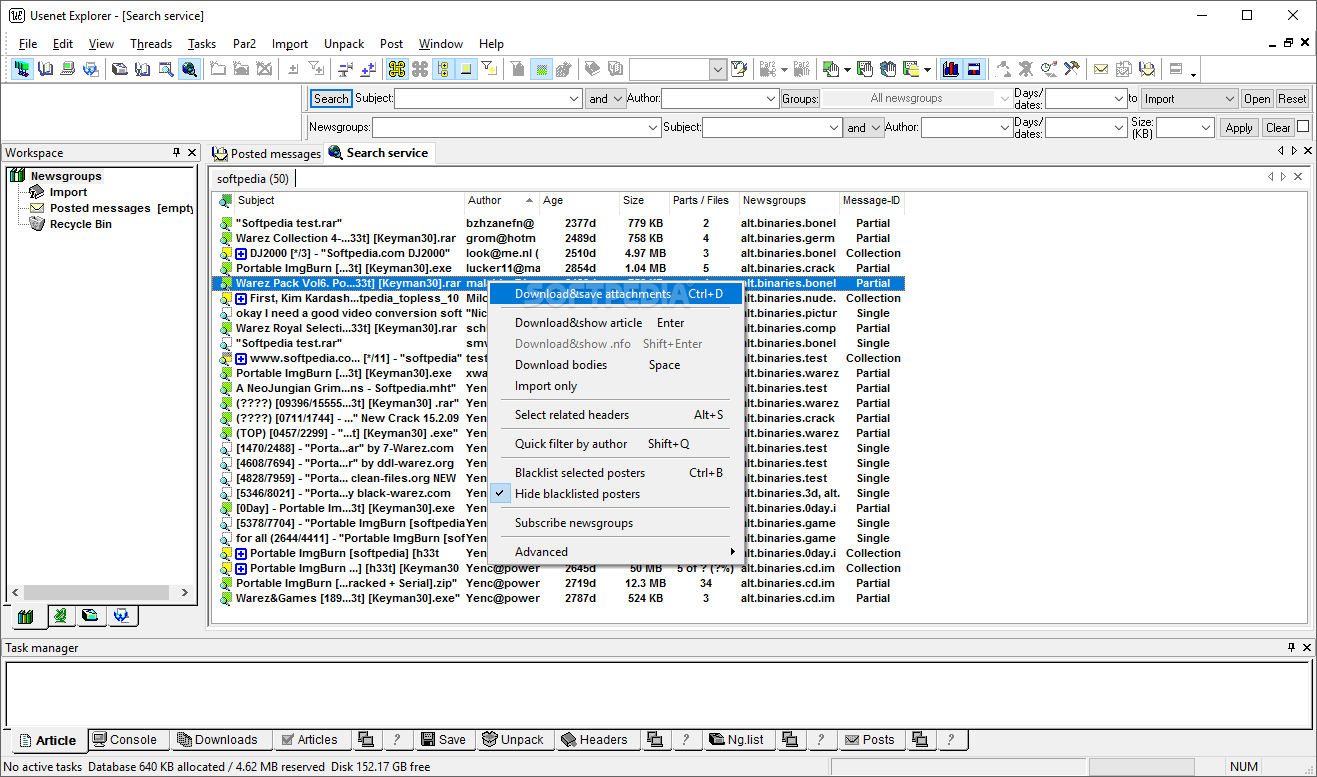This screenshot has height=777, width=1317.
Task: Click the open book toolbar icon
Action: 45,69
